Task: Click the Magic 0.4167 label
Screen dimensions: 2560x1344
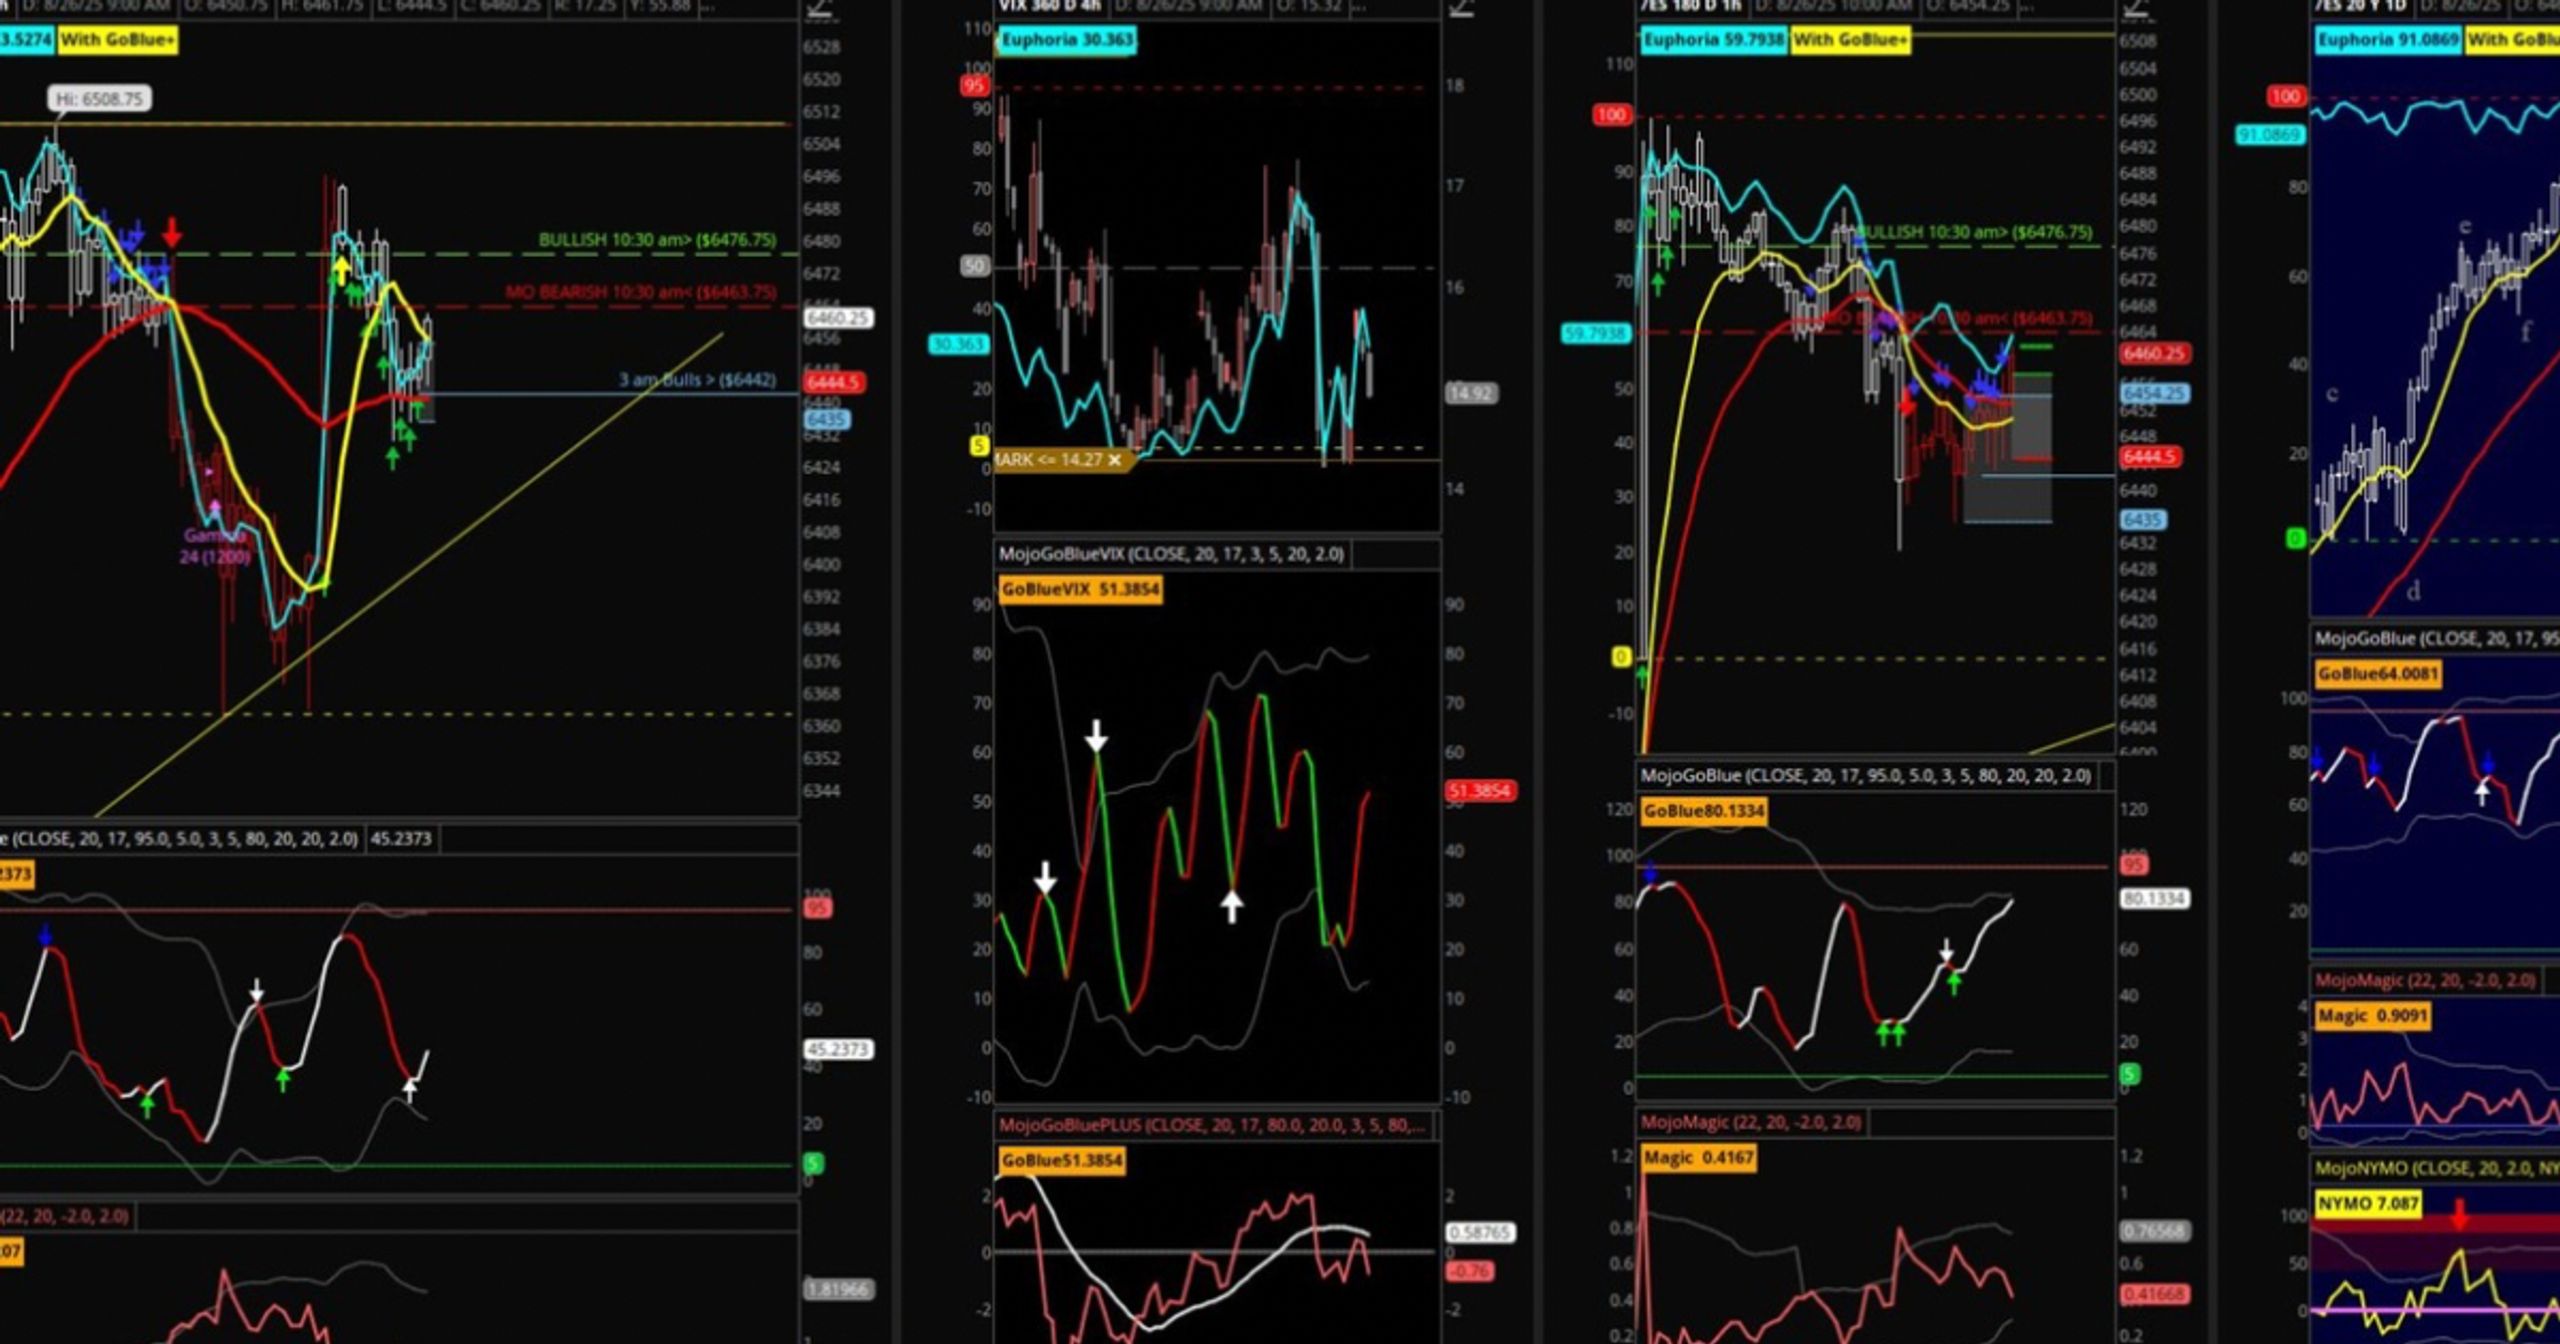Action: 1698,1158
